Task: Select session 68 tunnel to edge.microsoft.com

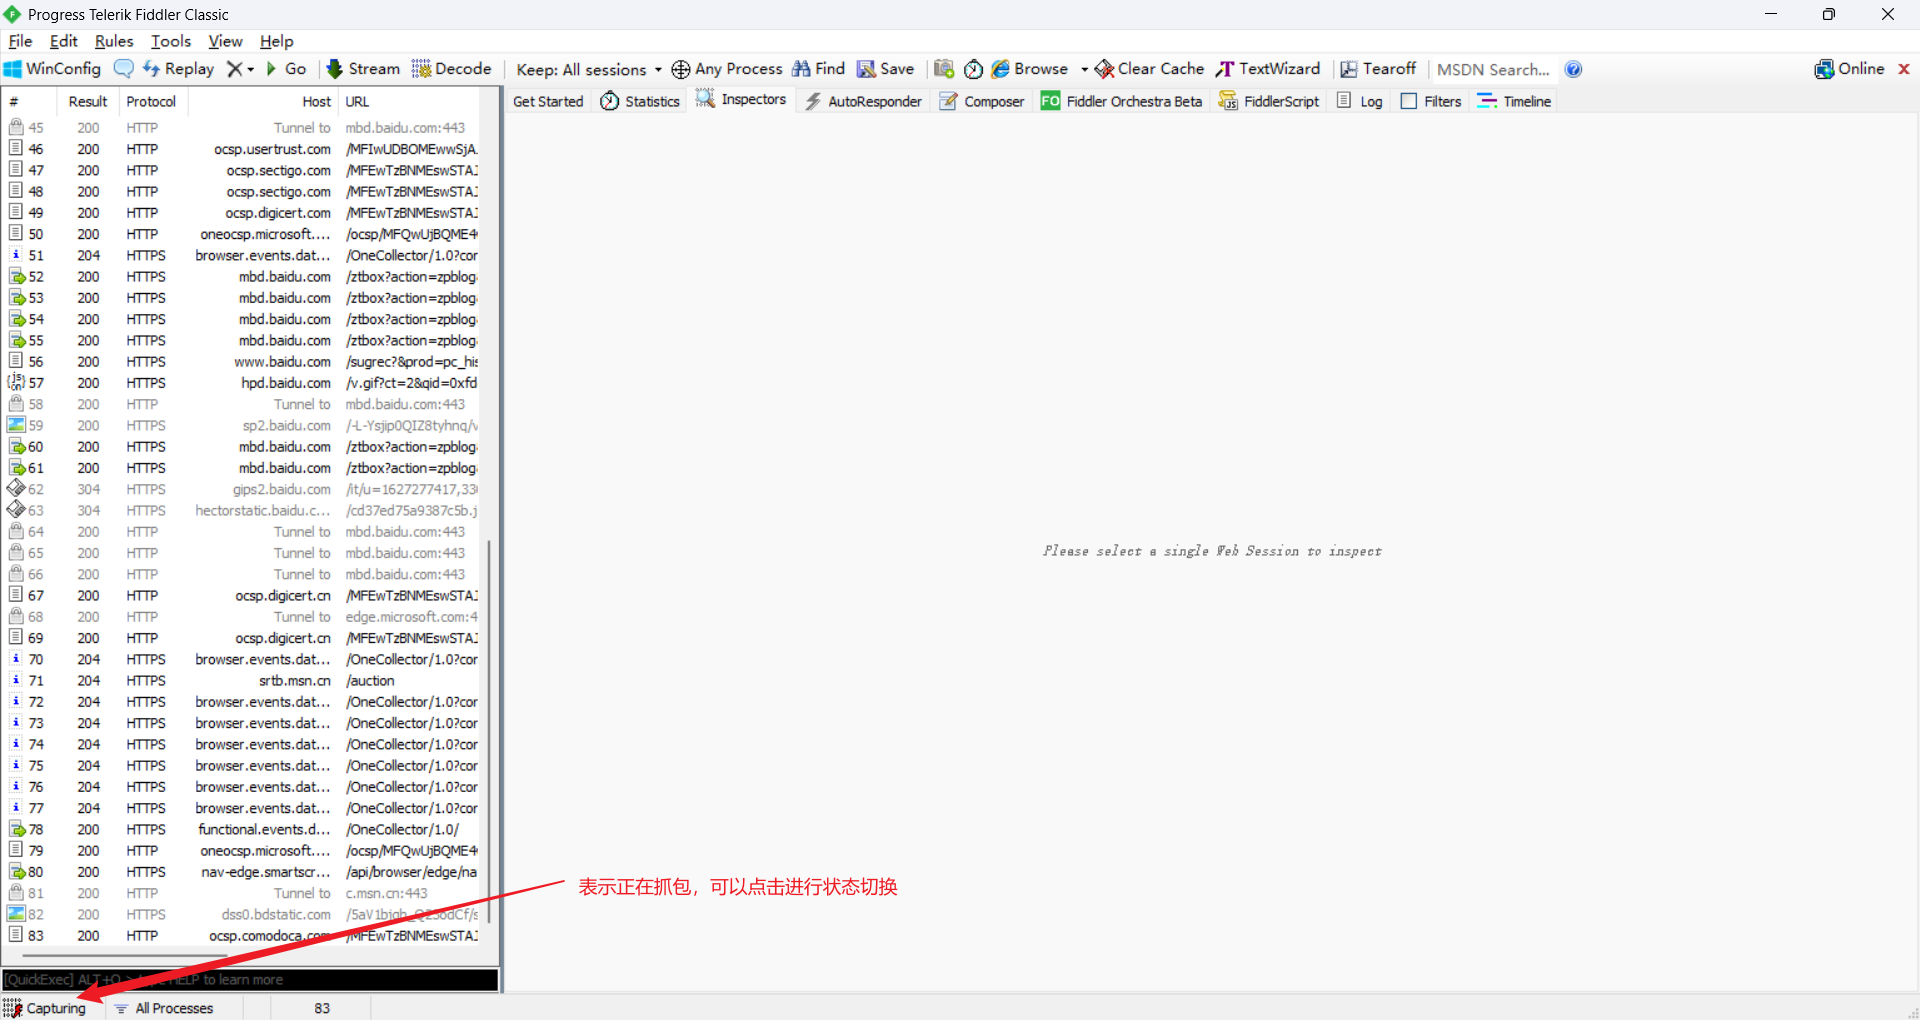Action: 242,617
